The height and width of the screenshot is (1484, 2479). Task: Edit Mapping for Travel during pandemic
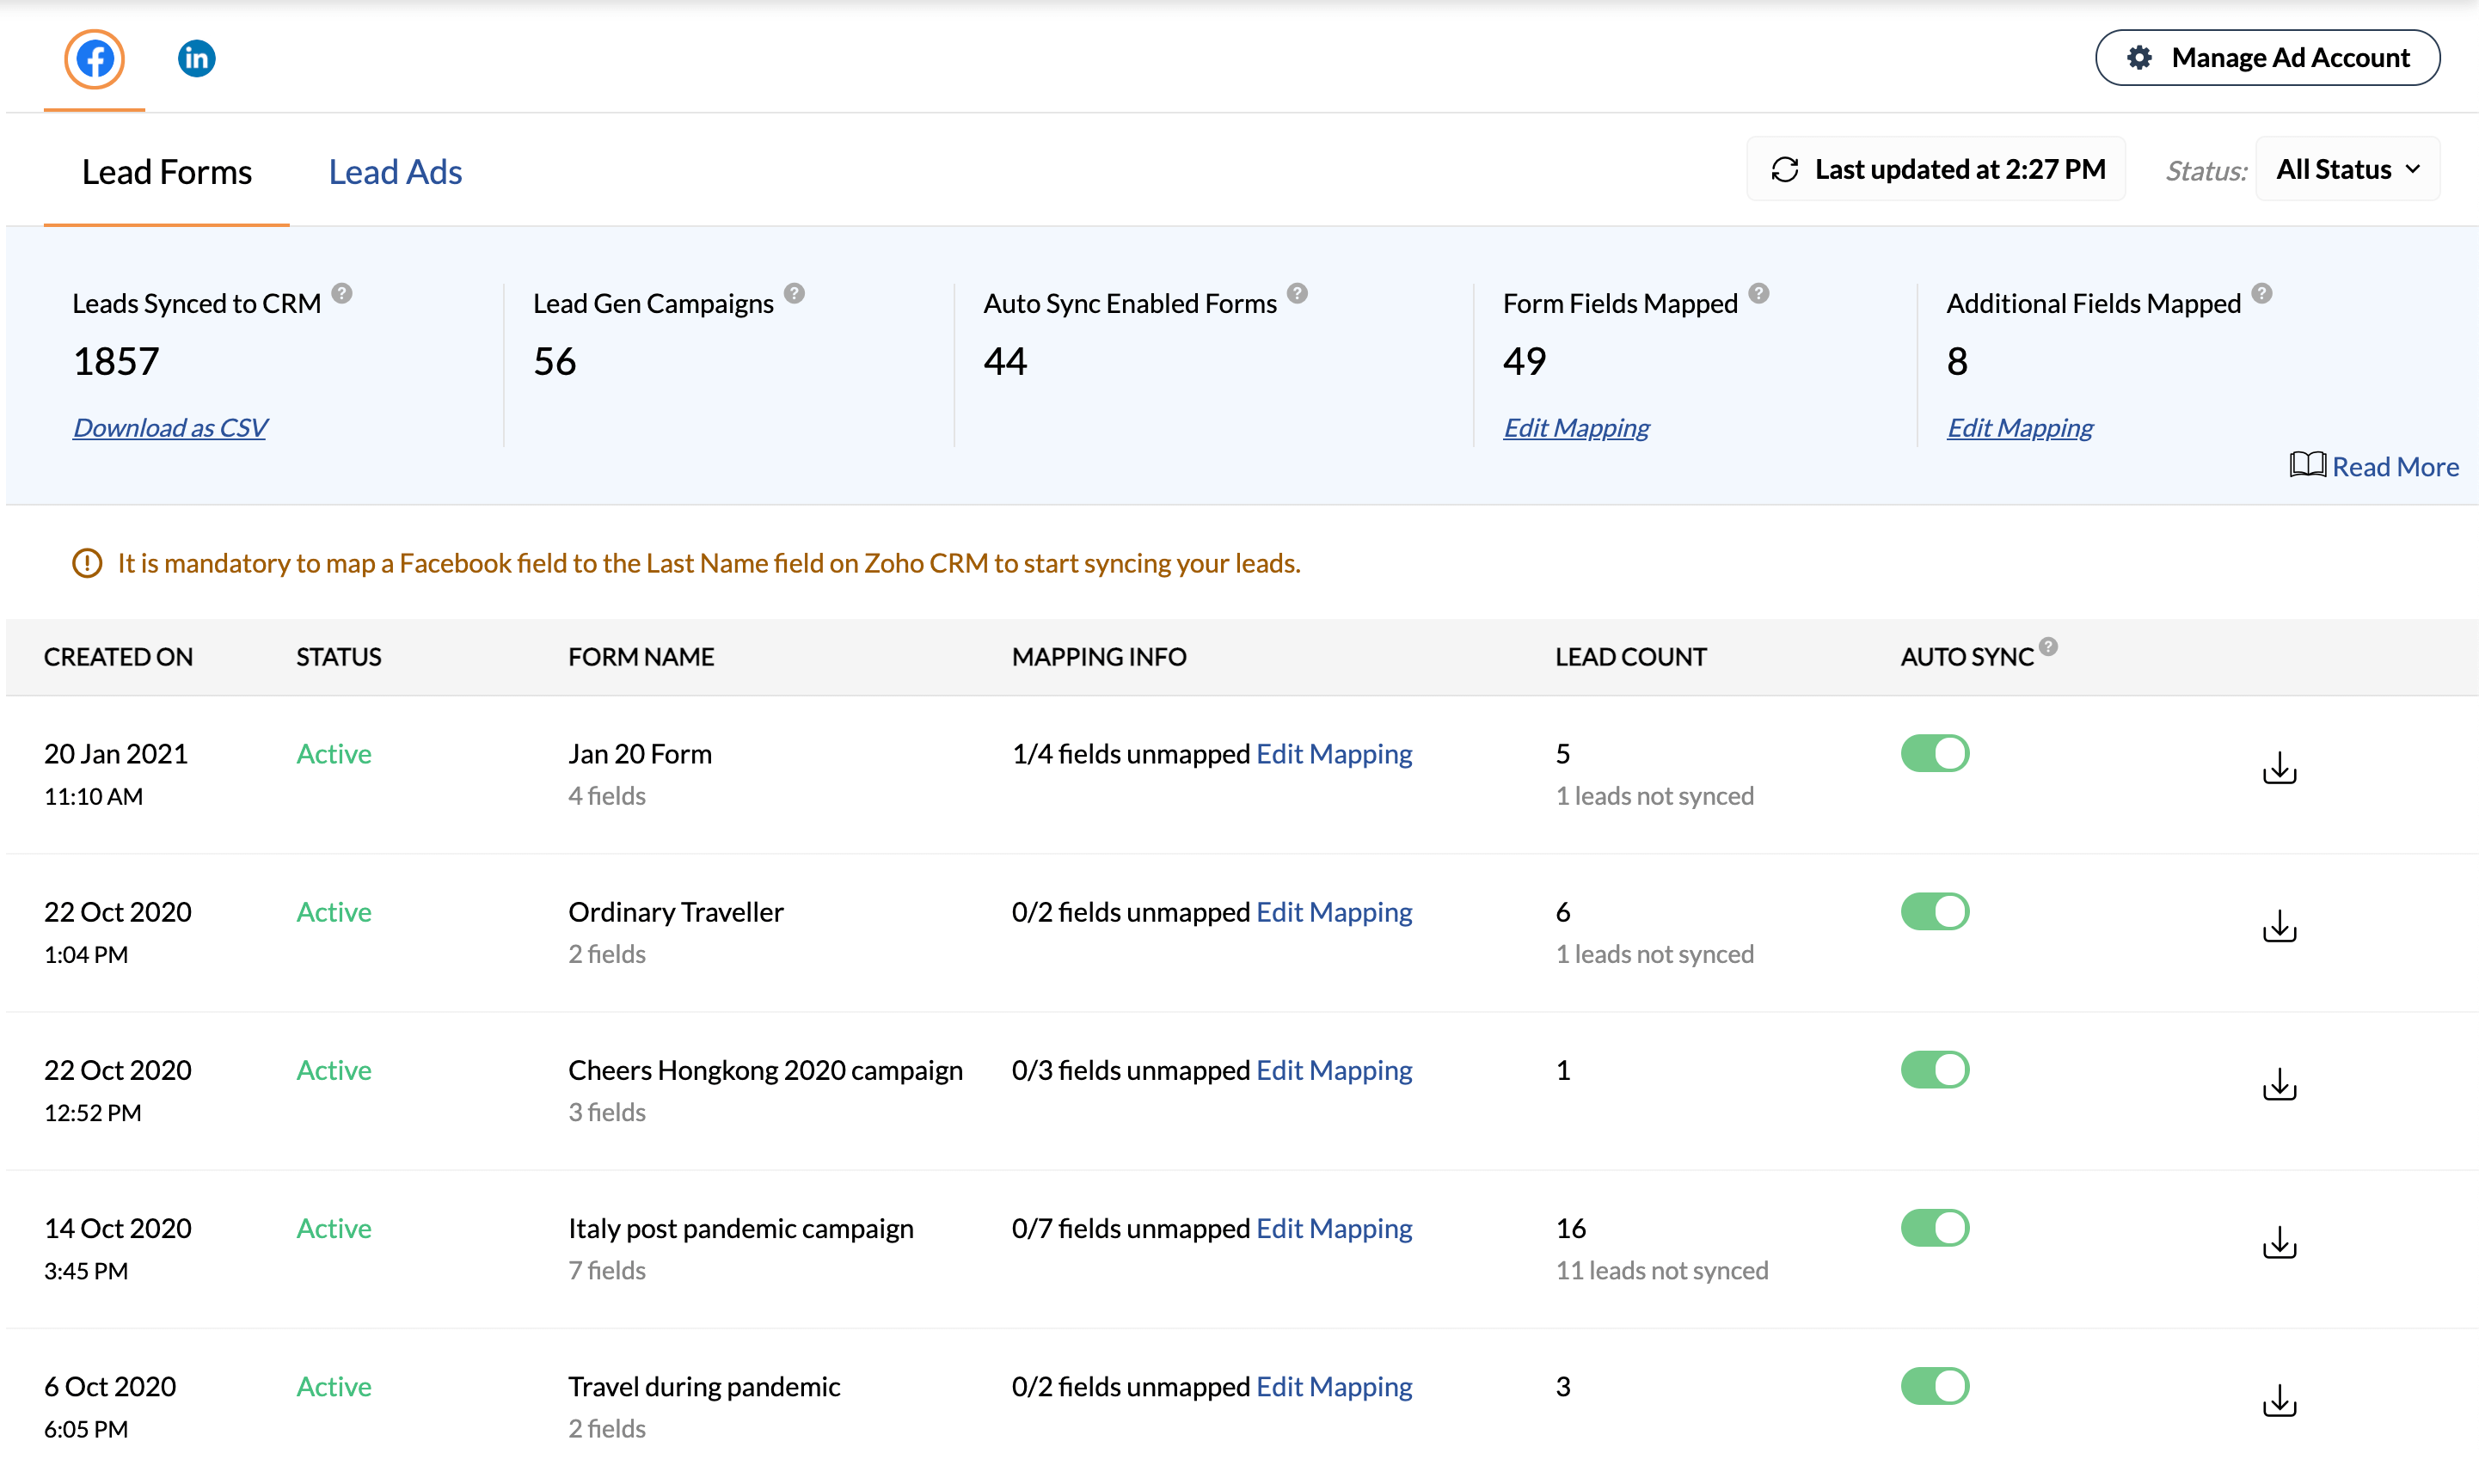coord(1334,1386)
